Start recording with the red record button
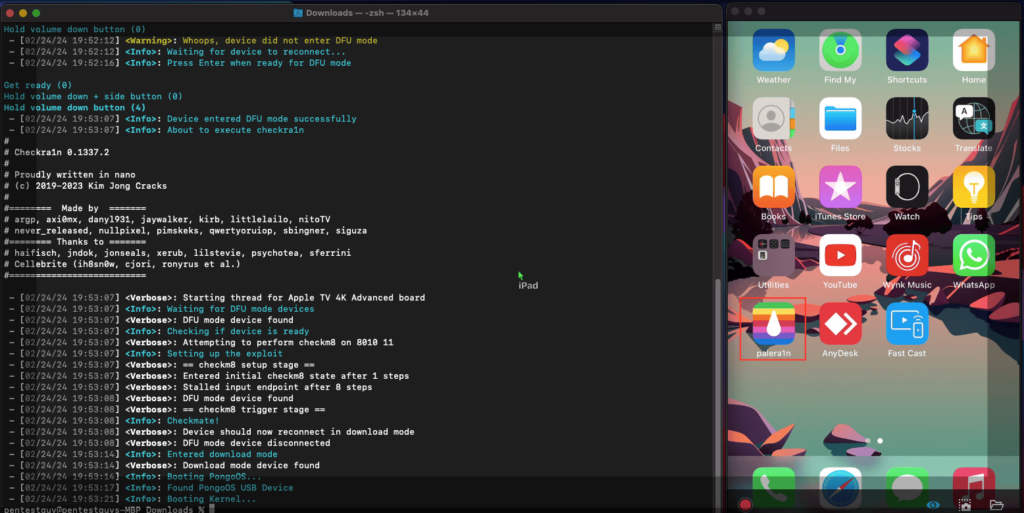Viewport: 1024px width, 513px height. [x=745, y=505]
